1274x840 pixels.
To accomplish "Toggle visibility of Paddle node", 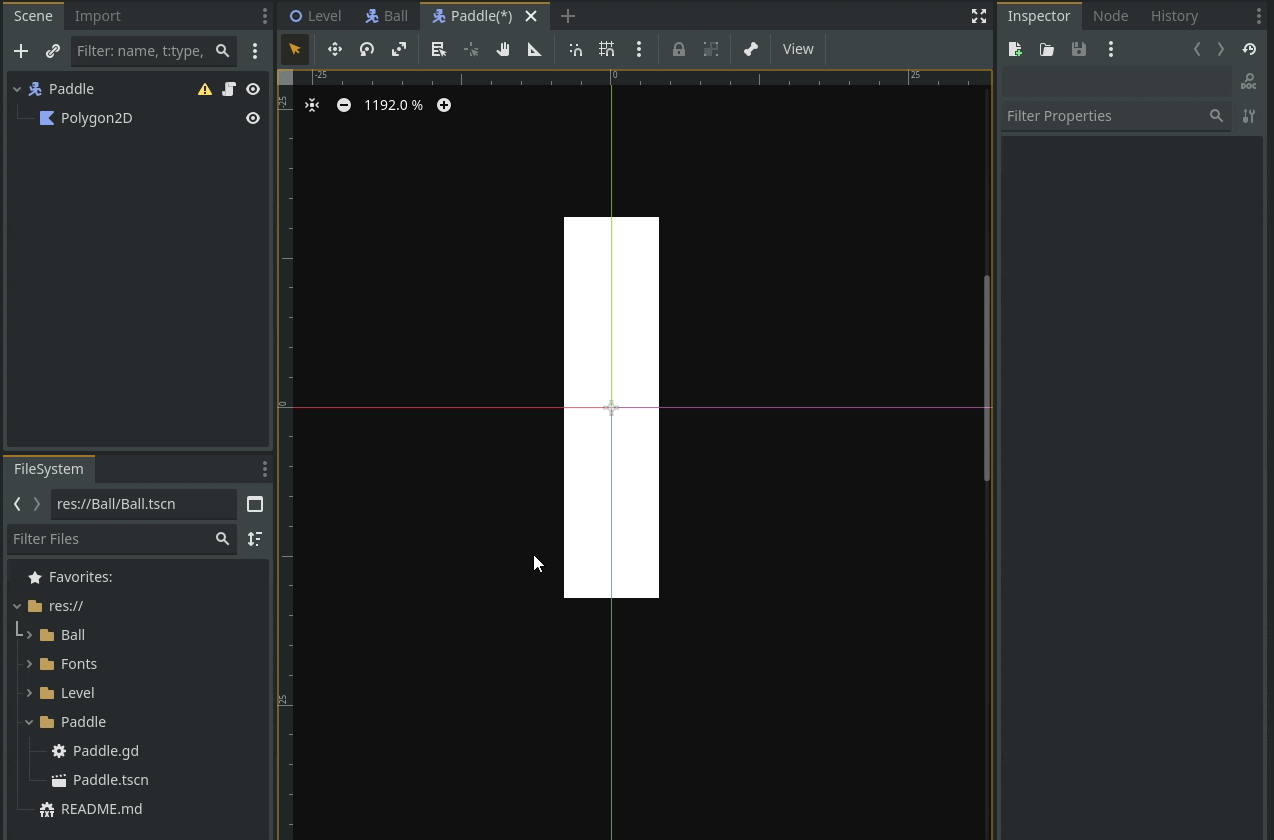I will (x=253, y=89).
